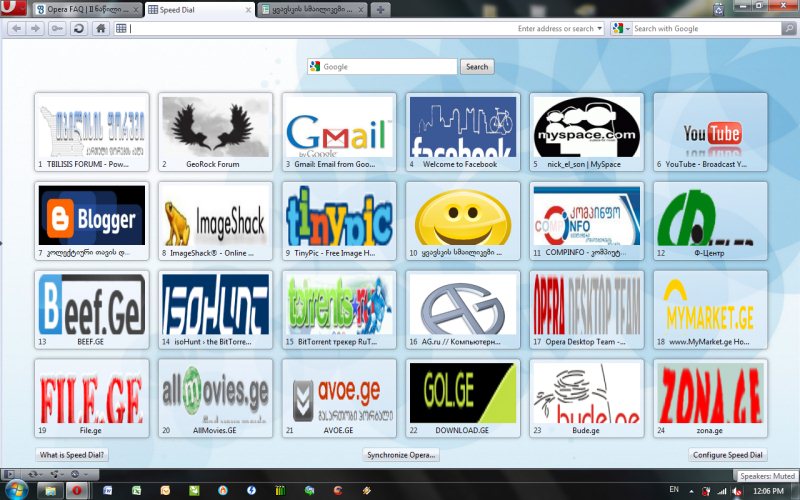This screenshot has width=800, height=500.
Task: Expand the address bar history dropdown
Action: point(599,29)
